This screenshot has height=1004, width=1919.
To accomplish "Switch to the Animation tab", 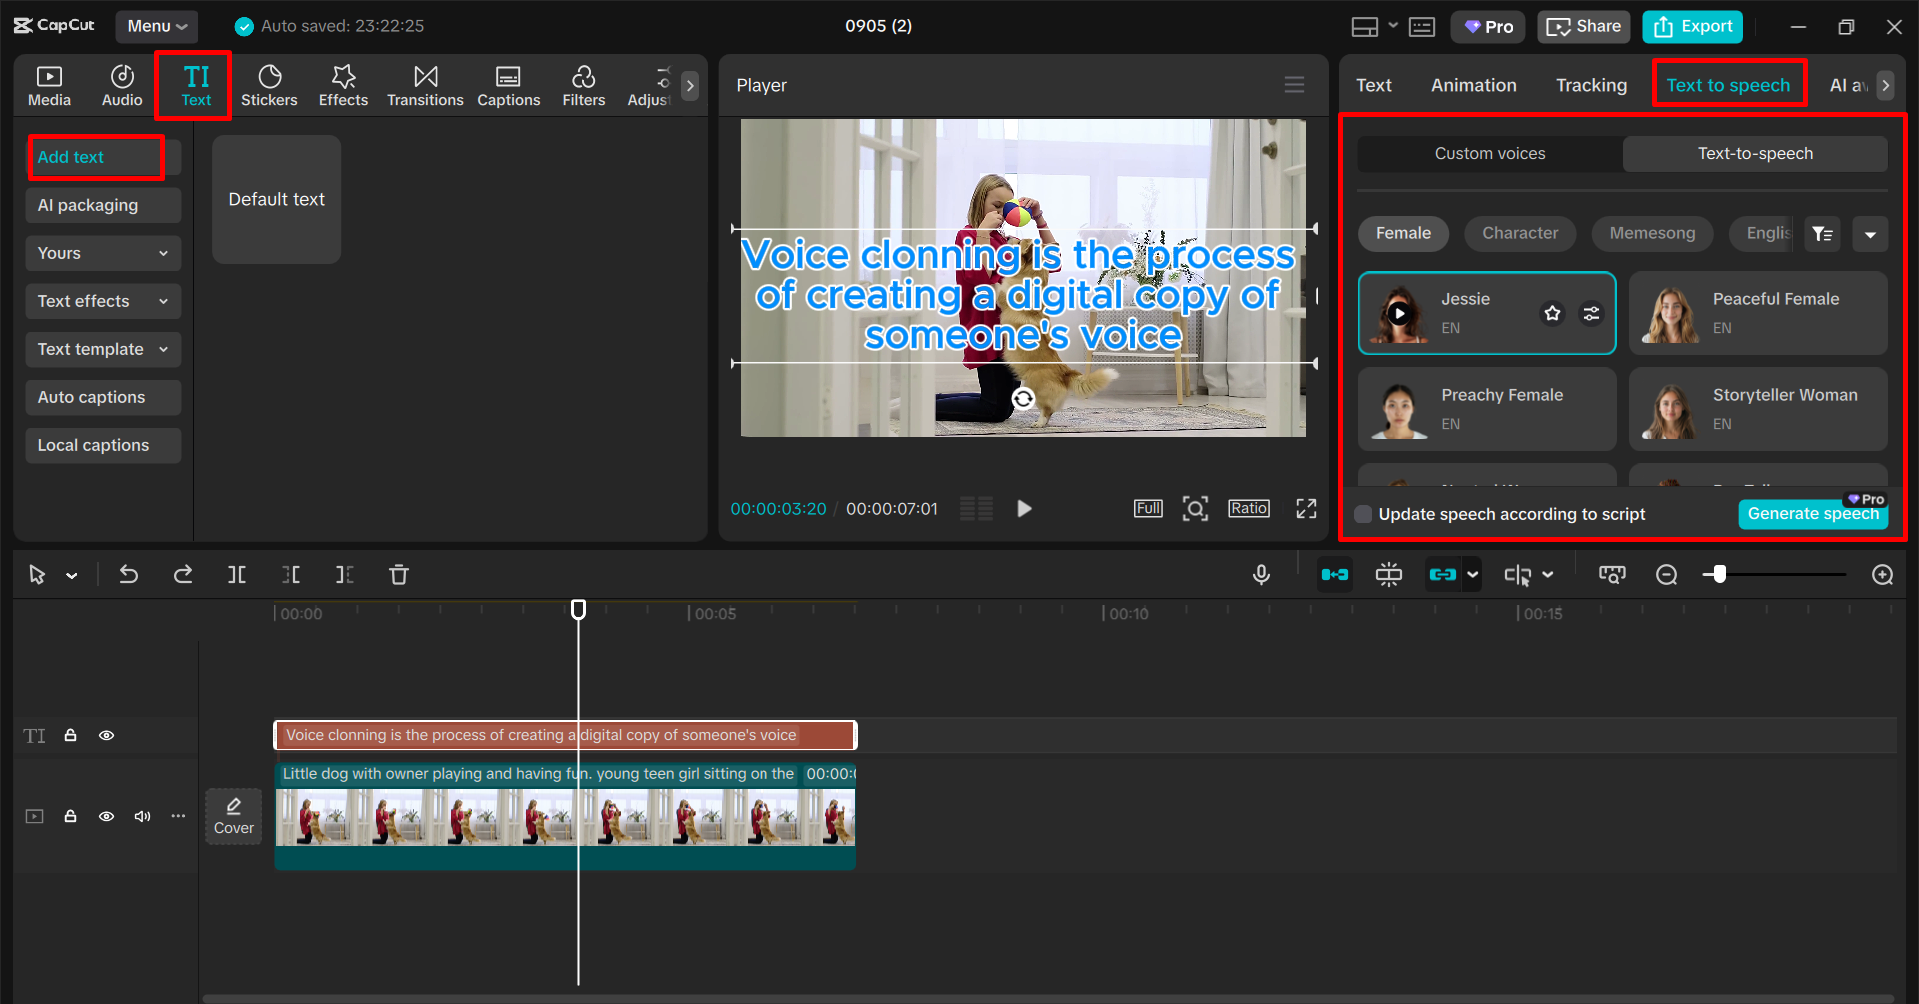I will (x=1473, y=85).
